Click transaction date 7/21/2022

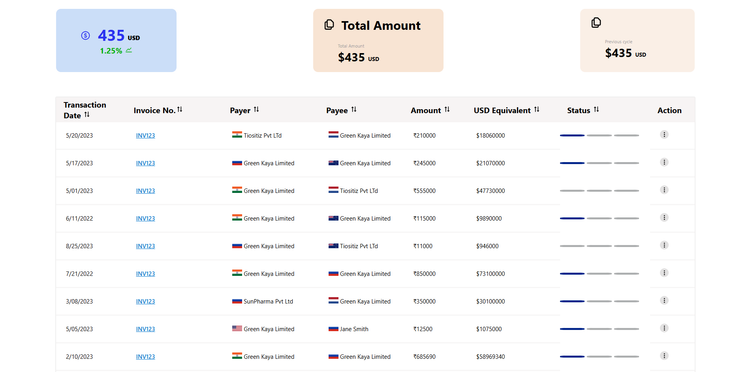79,274
